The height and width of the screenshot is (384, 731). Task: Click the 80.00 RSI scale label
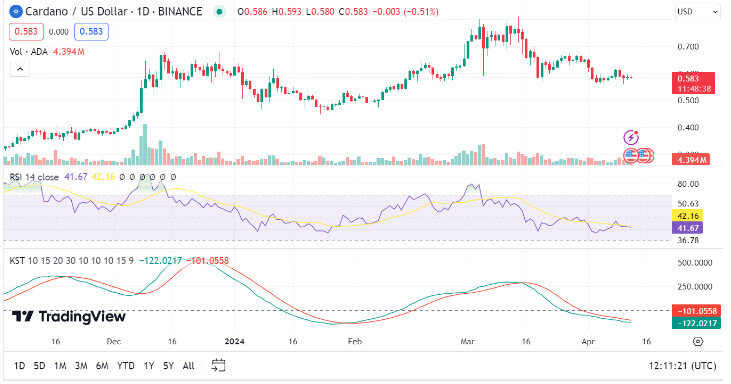[x=688, y=184]
